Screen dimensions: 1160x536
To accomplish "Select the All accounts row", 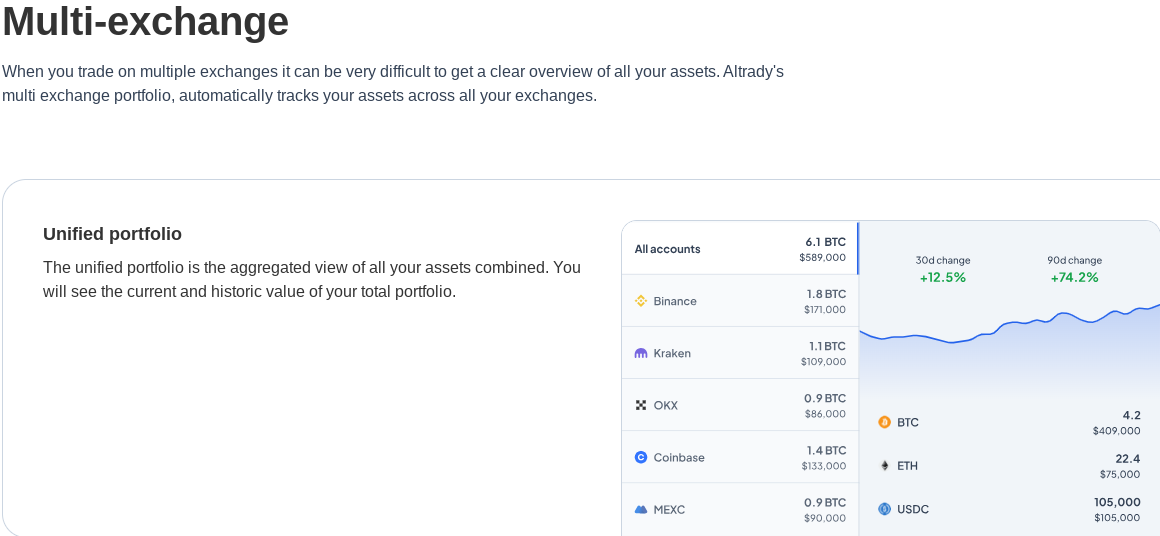I will tap(740, 248).
